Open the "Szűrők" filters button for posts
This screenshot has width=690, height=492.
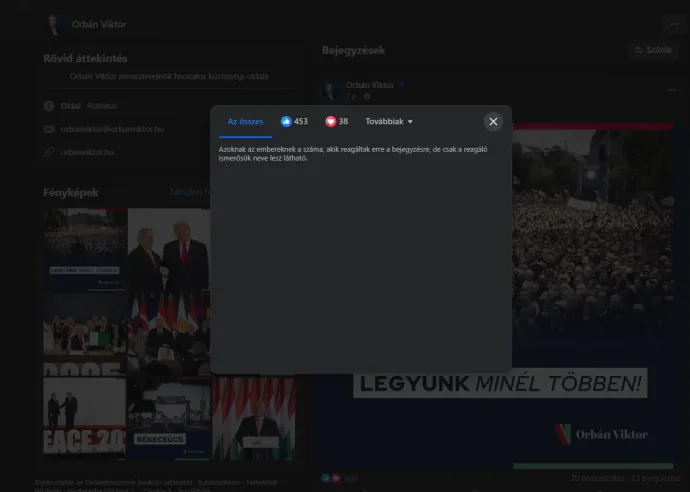pyautogui.click(x=653, y=50)
